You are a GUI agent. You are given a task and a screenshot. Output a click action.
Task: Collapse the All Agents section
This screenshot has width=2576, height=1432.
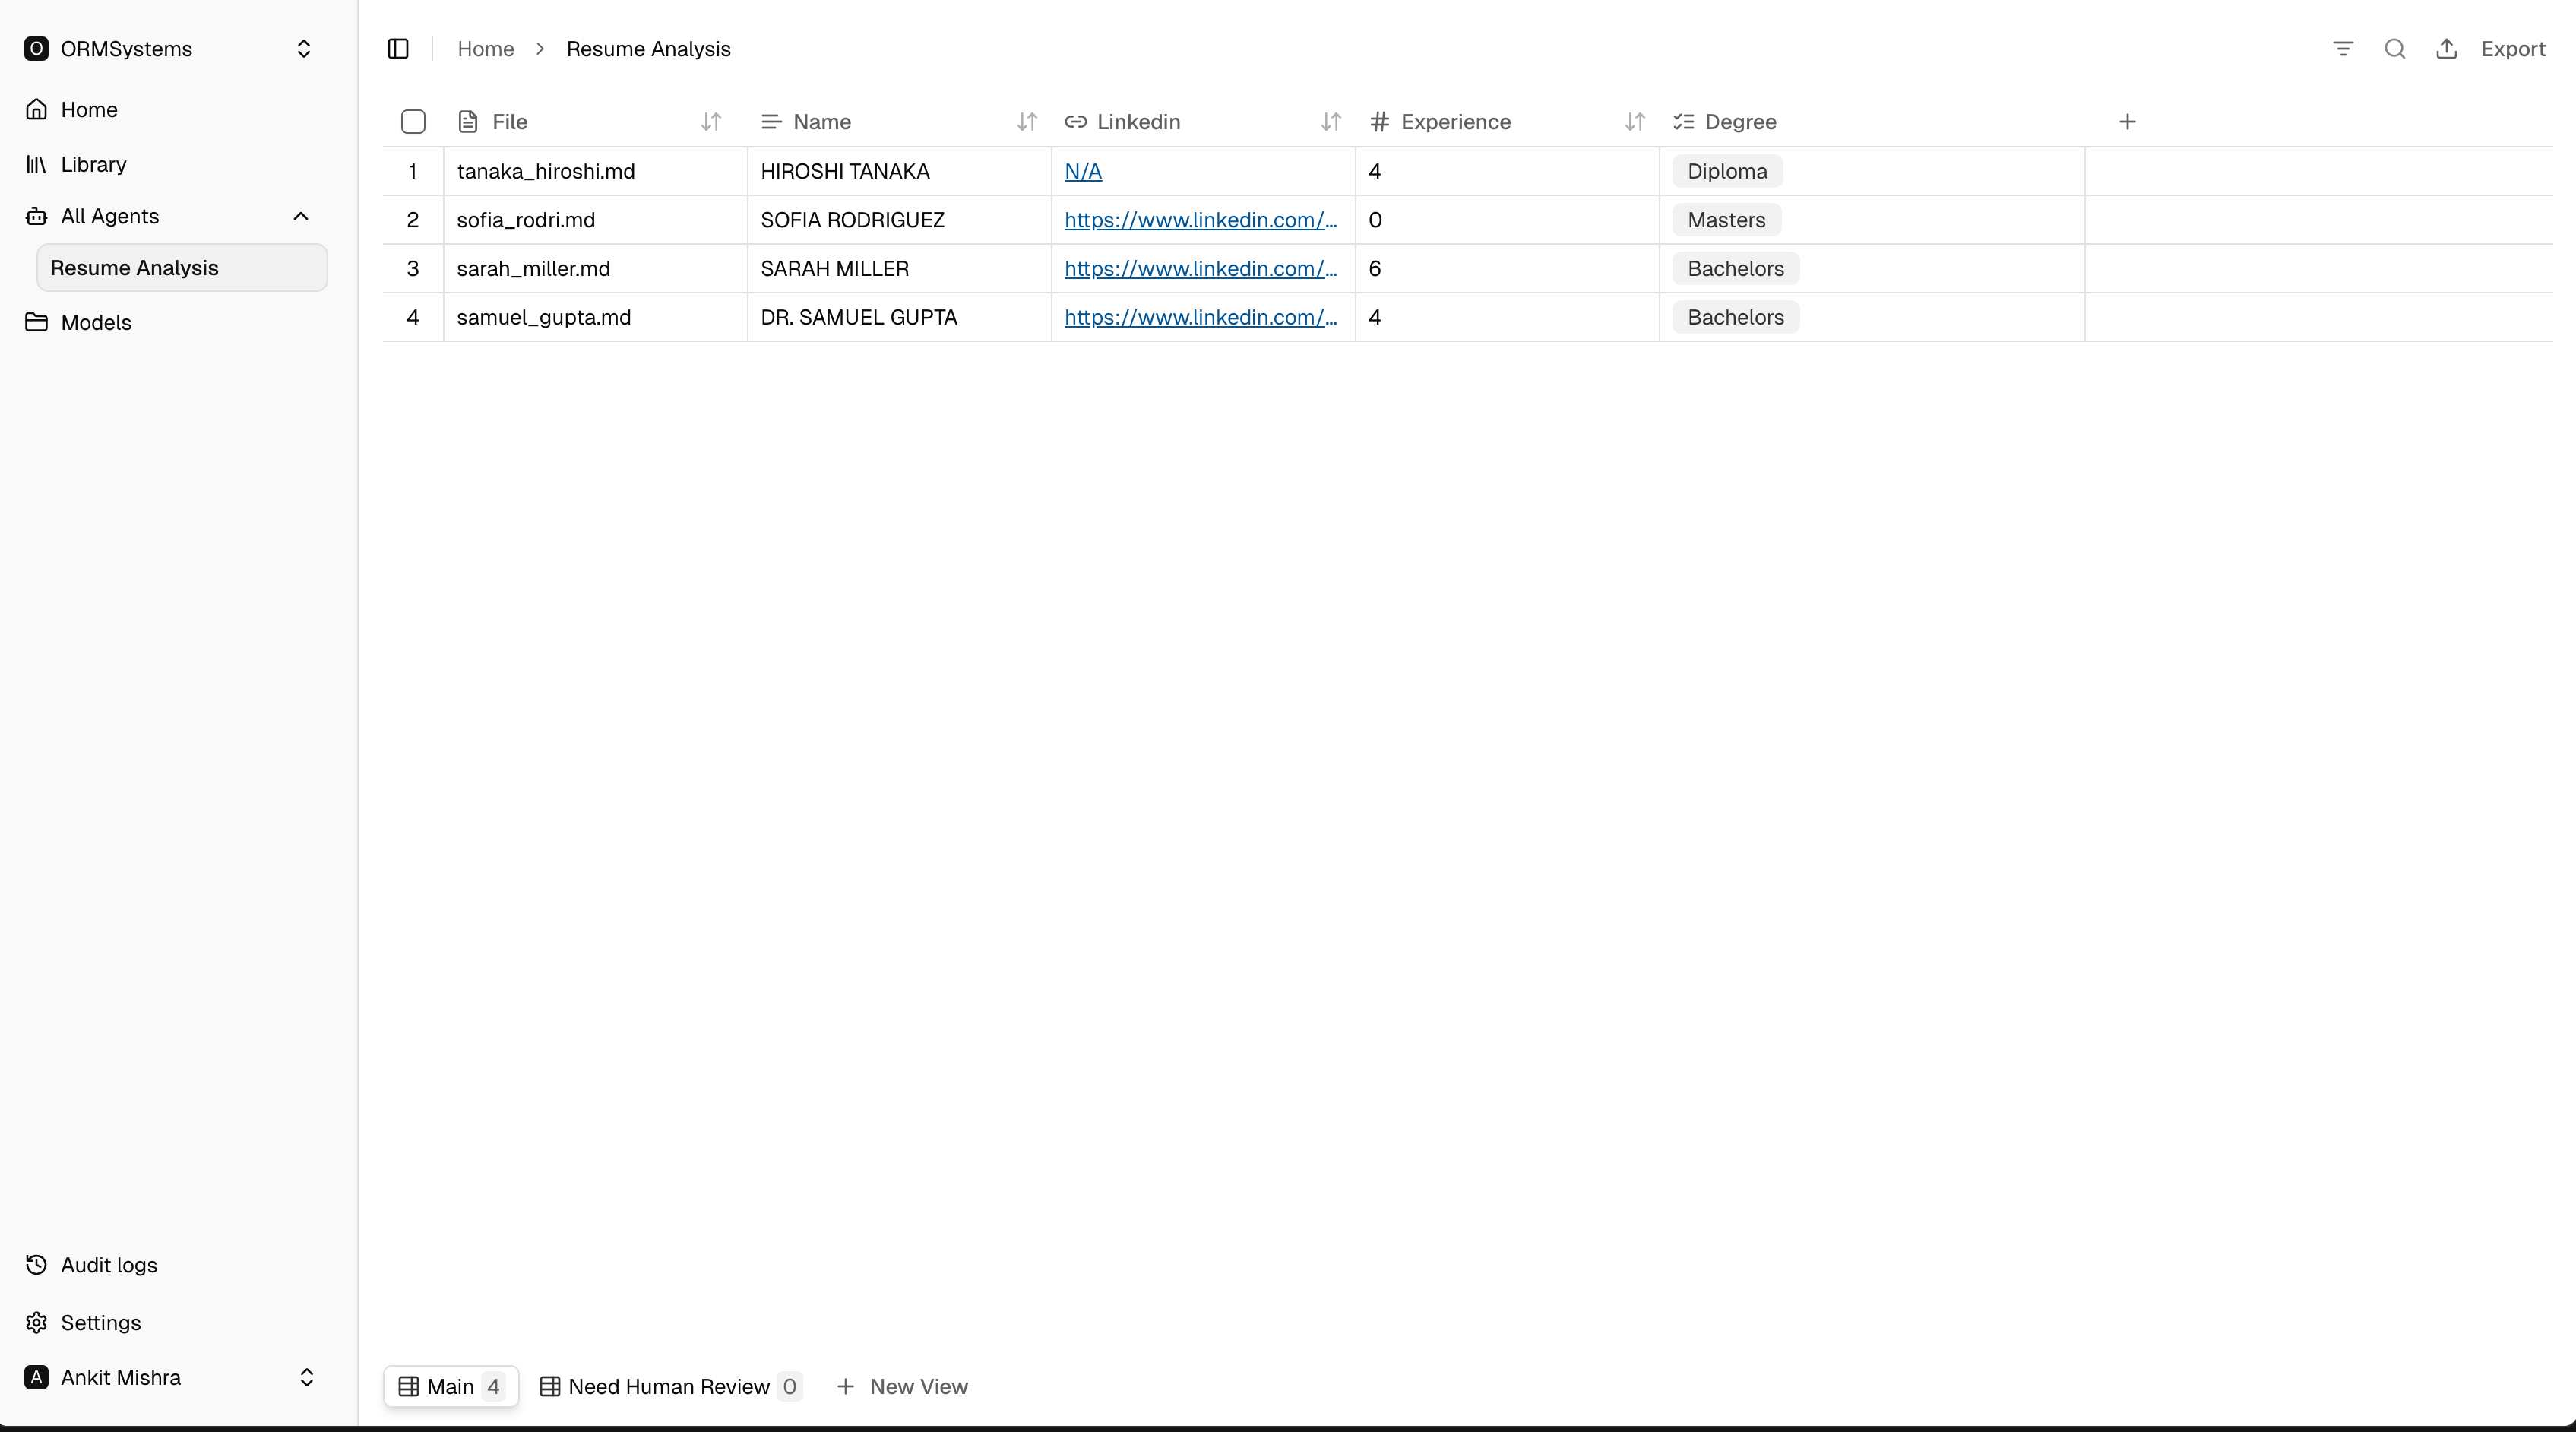[x=301, y=217]
